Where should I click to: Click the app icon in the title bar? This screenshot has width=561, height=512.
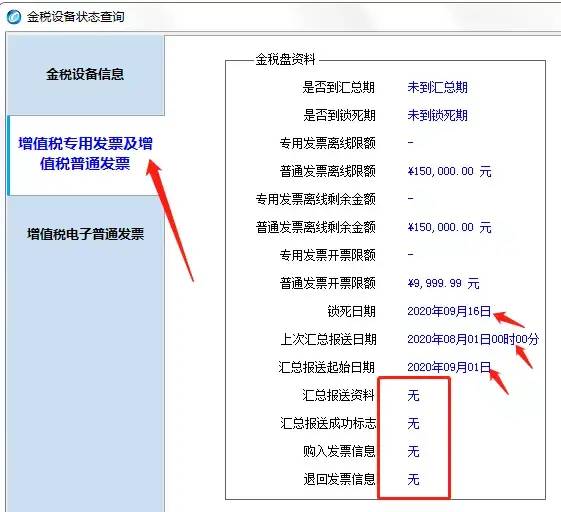14,17
